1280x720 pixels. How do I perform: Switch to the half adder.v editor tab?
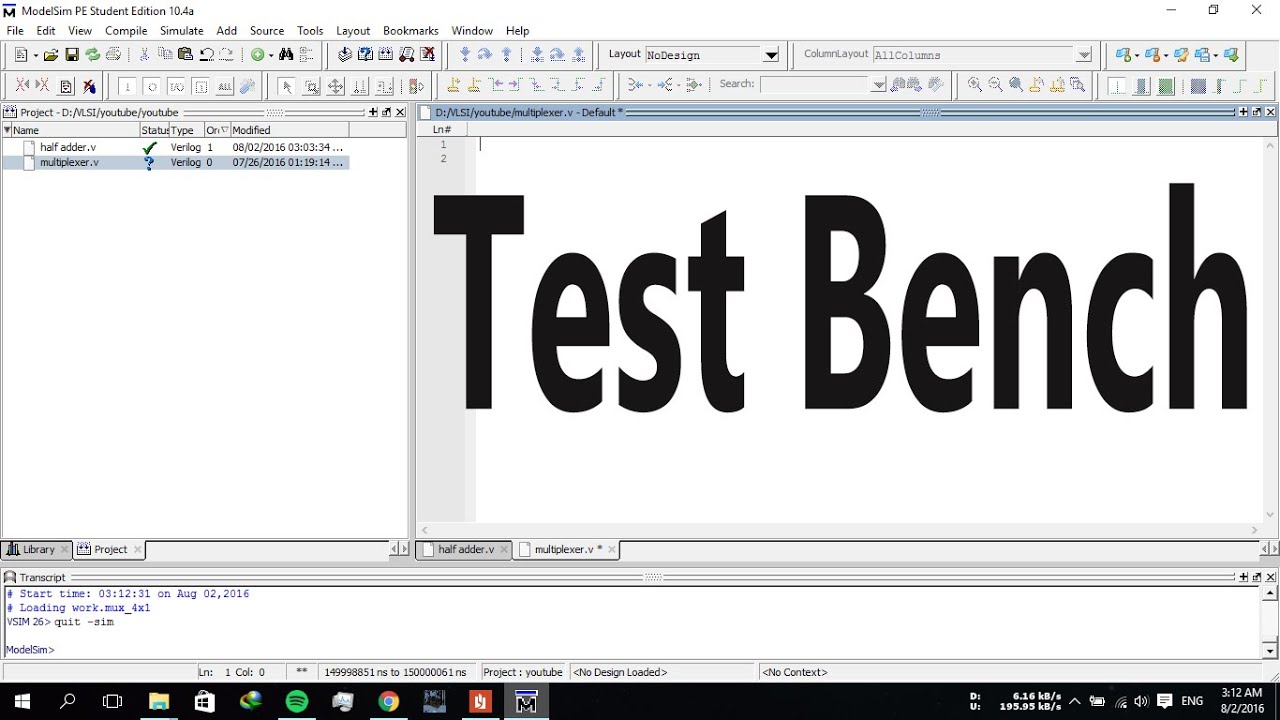point(466,549)
